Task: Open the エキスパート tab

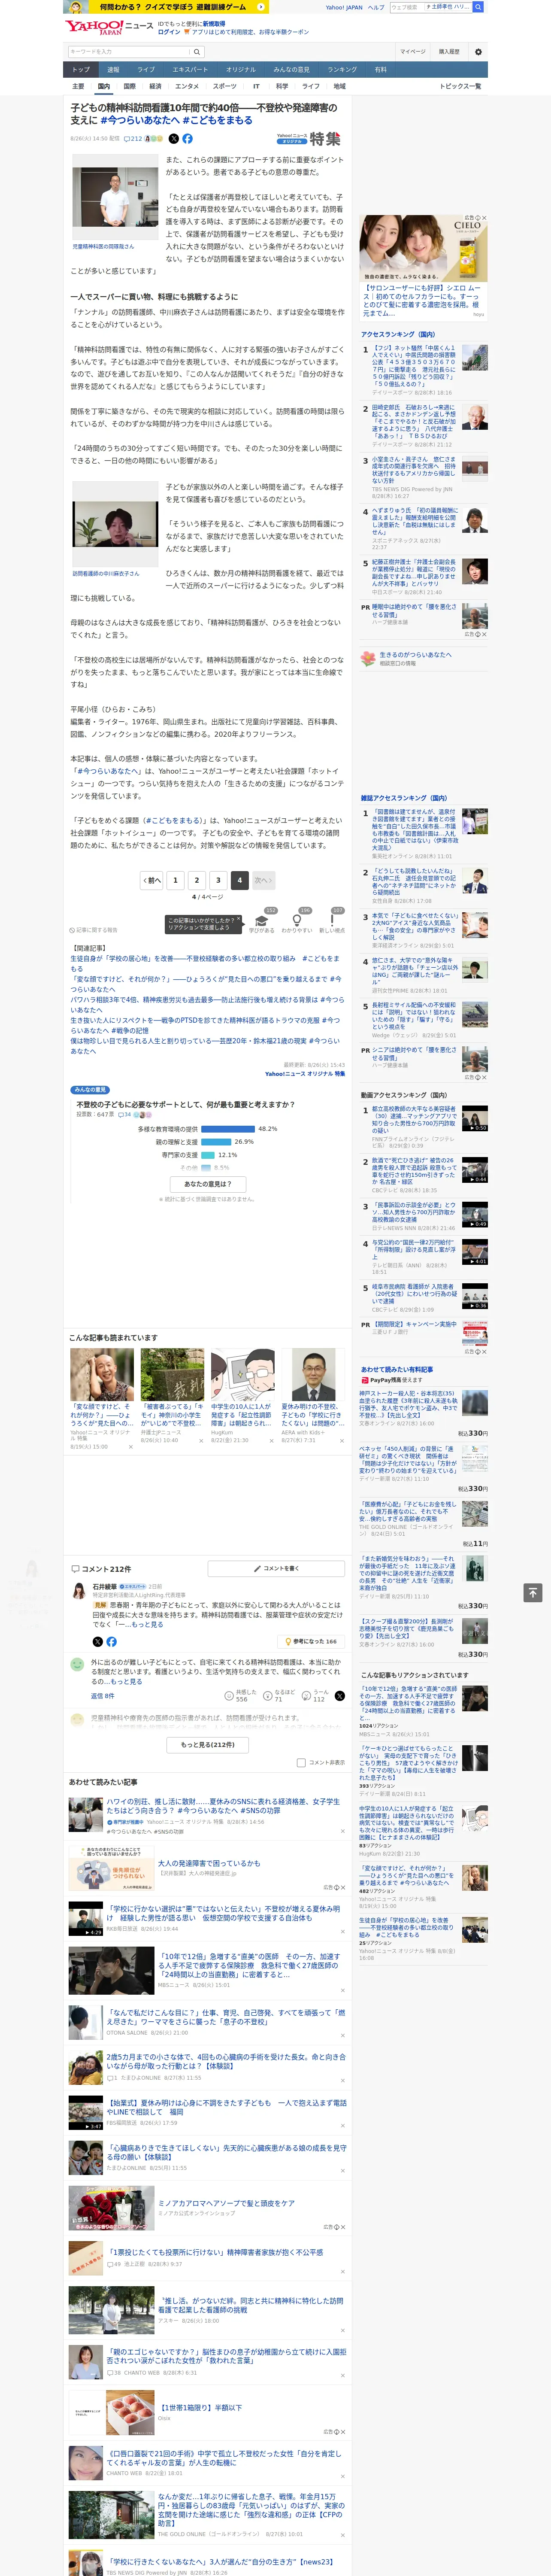Action: (x=190, y=69)
